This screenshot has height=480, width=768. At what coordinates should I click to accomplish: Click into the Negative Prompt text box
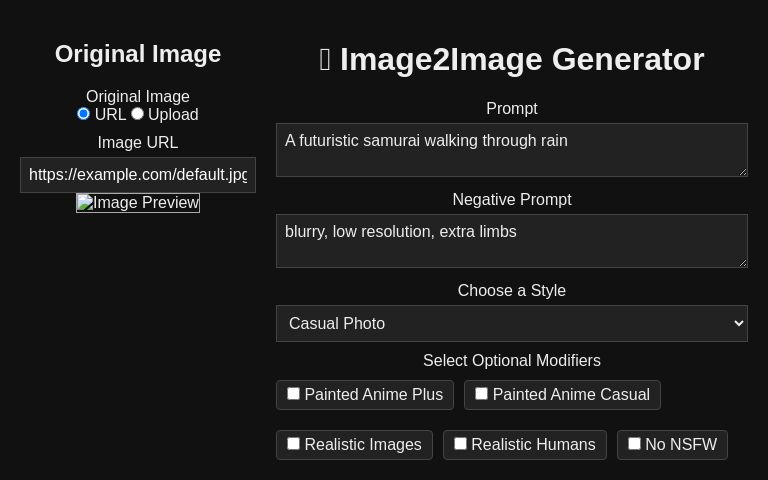pyautogui.click(x=511, y=240)
